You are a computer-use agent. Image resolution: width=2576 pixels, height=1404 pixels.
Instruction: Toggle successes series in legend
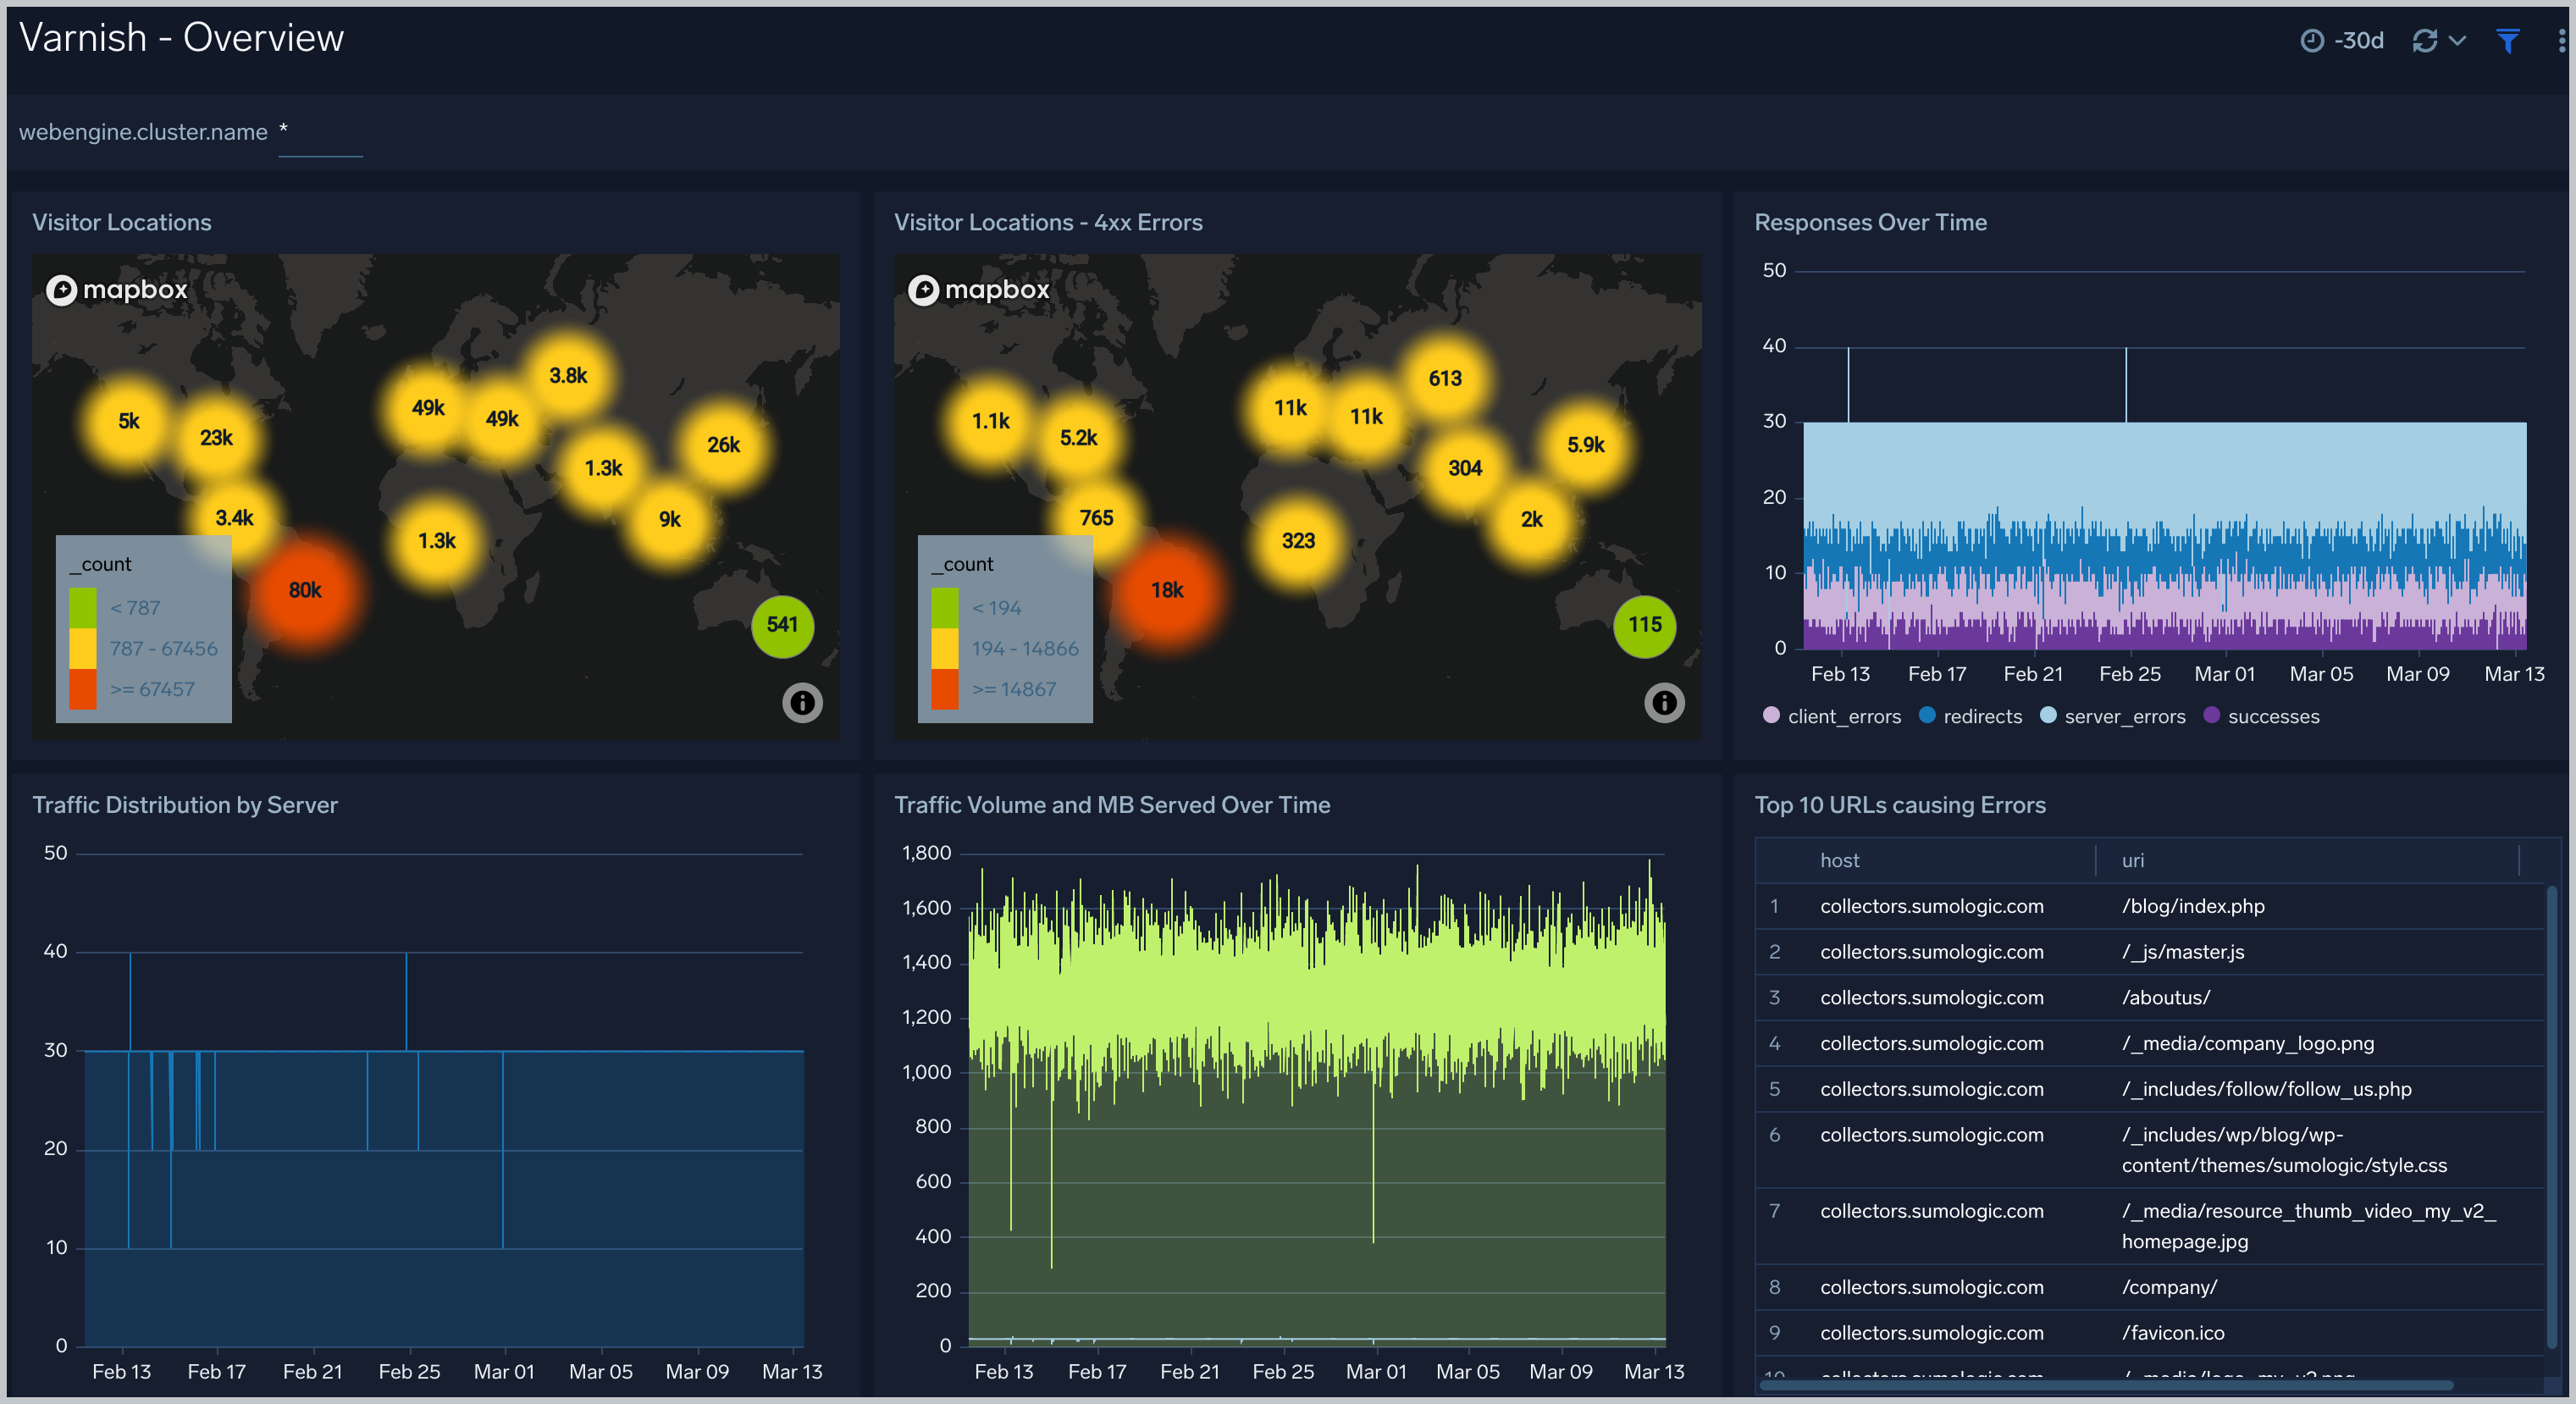(2261, 717)
